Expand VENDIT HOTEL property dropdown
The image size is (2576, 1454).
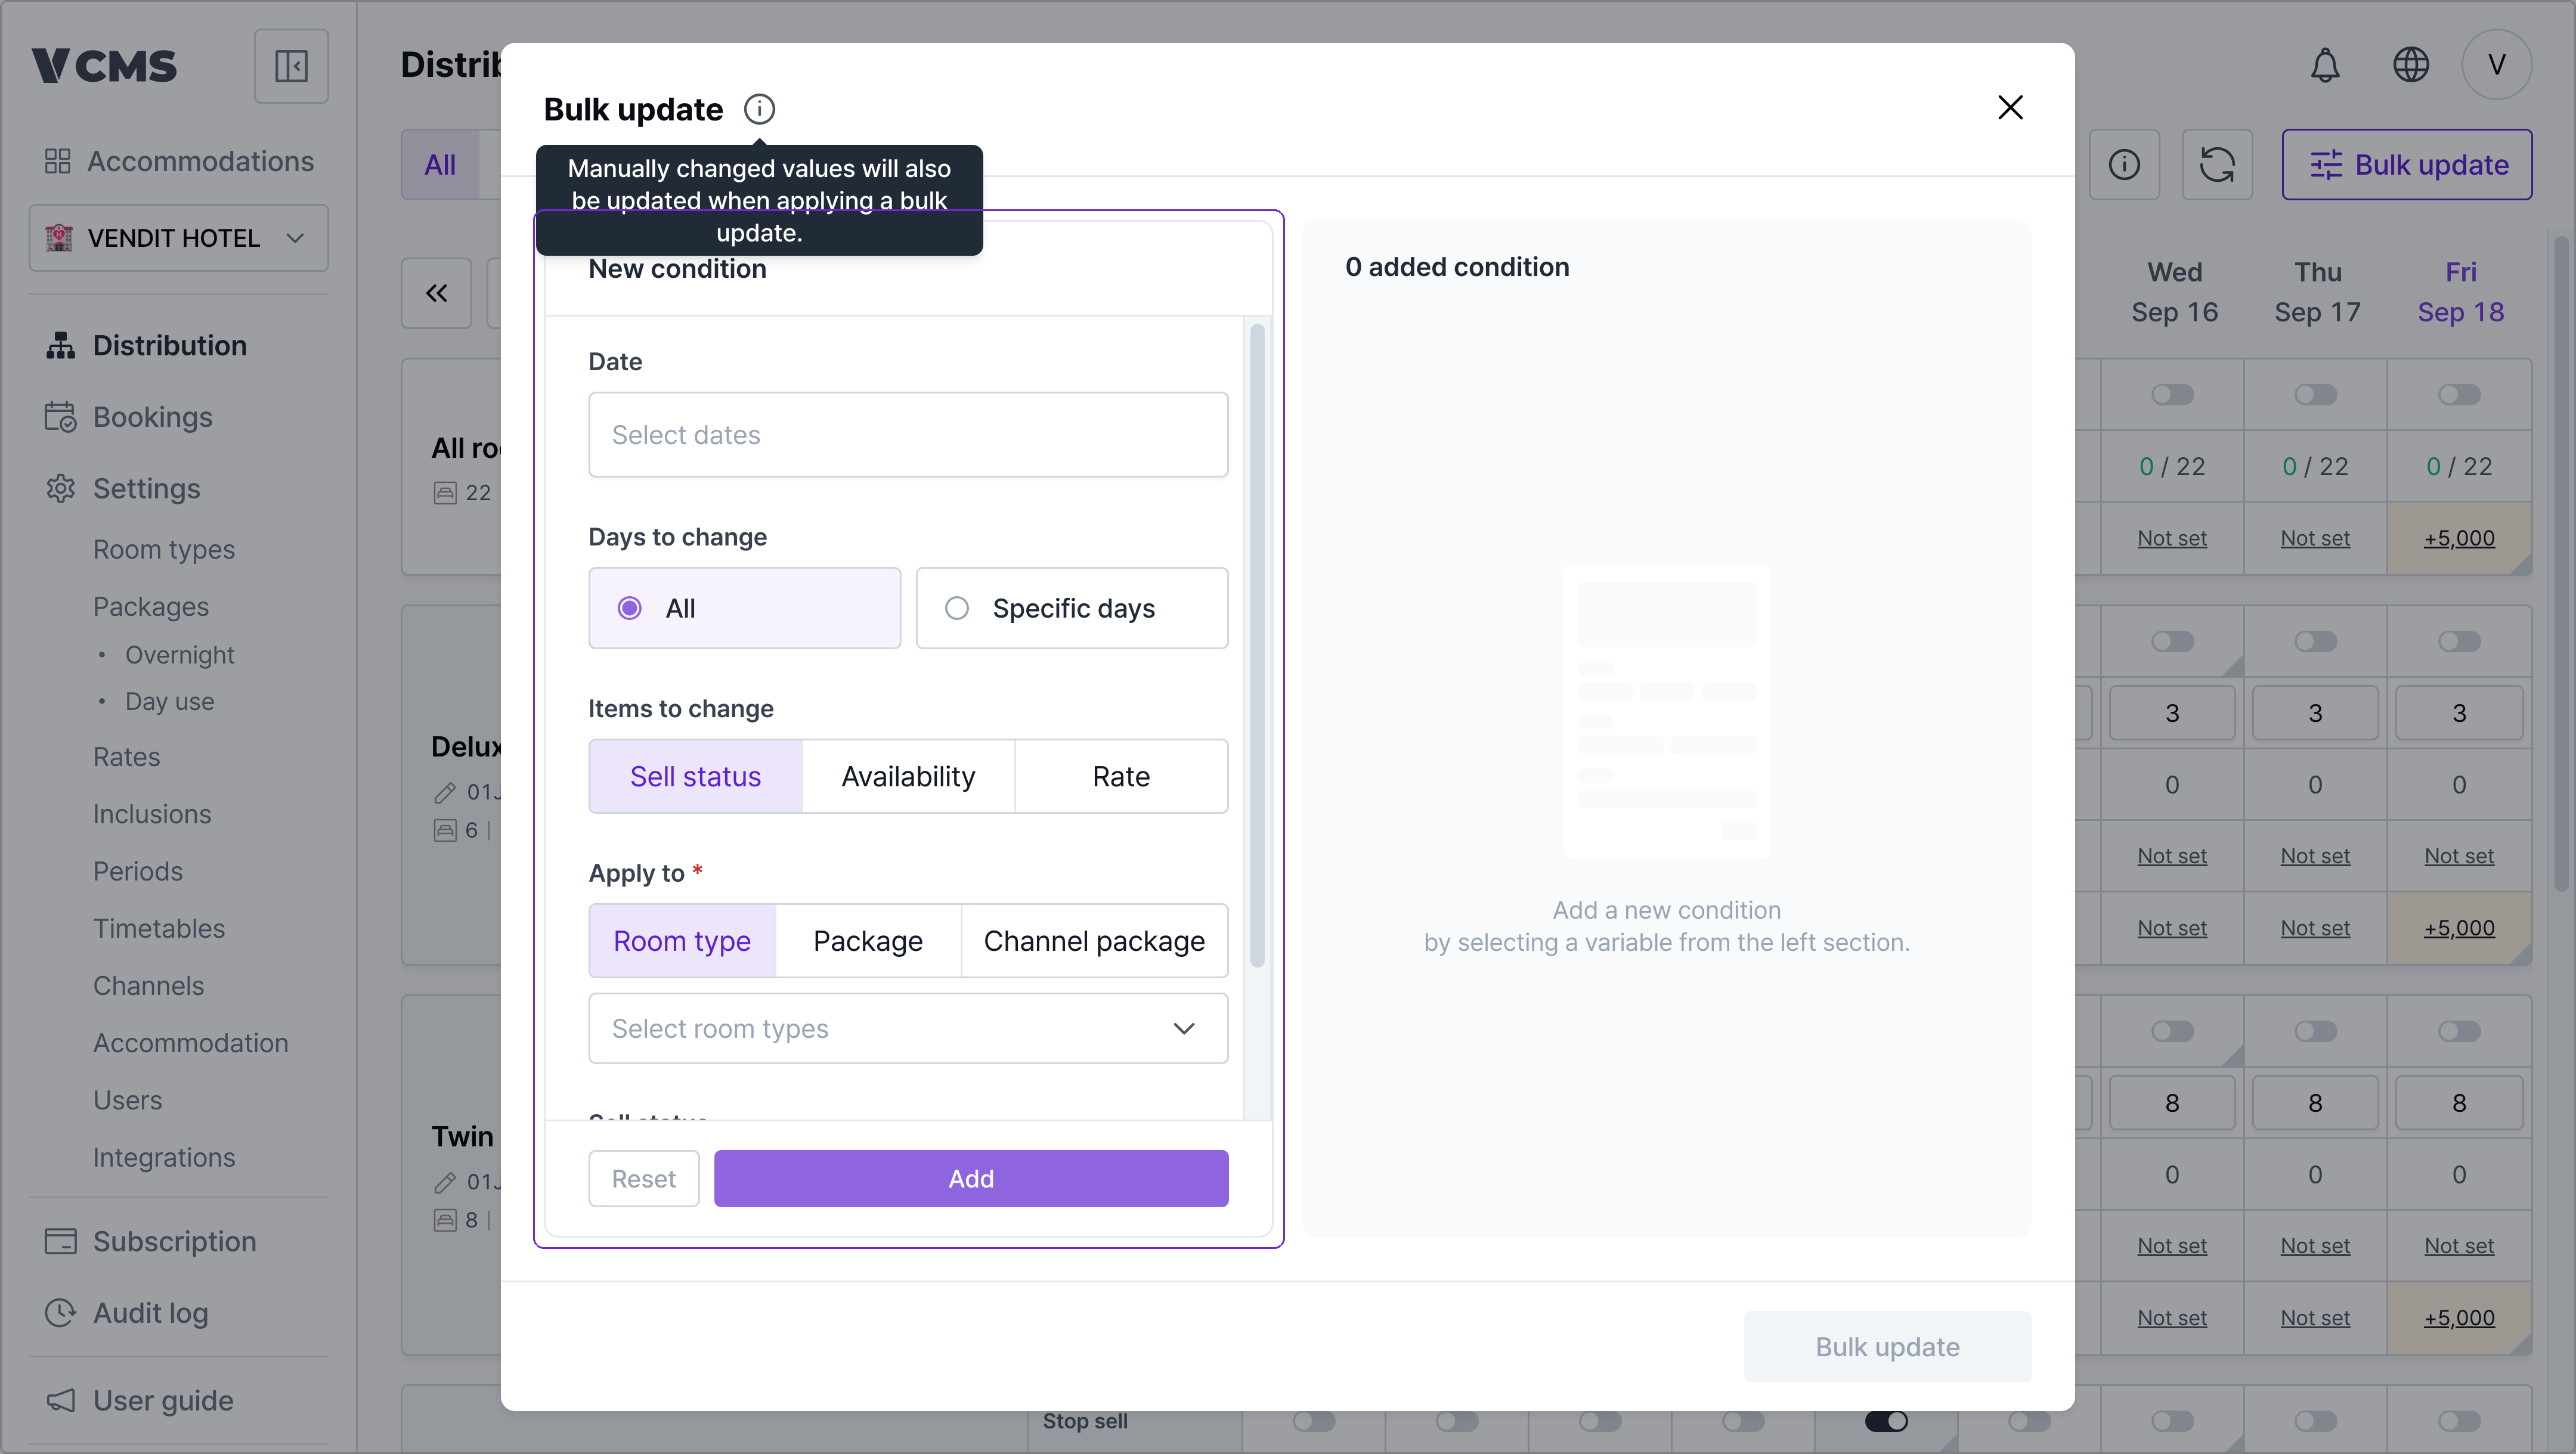pos(179,238)
